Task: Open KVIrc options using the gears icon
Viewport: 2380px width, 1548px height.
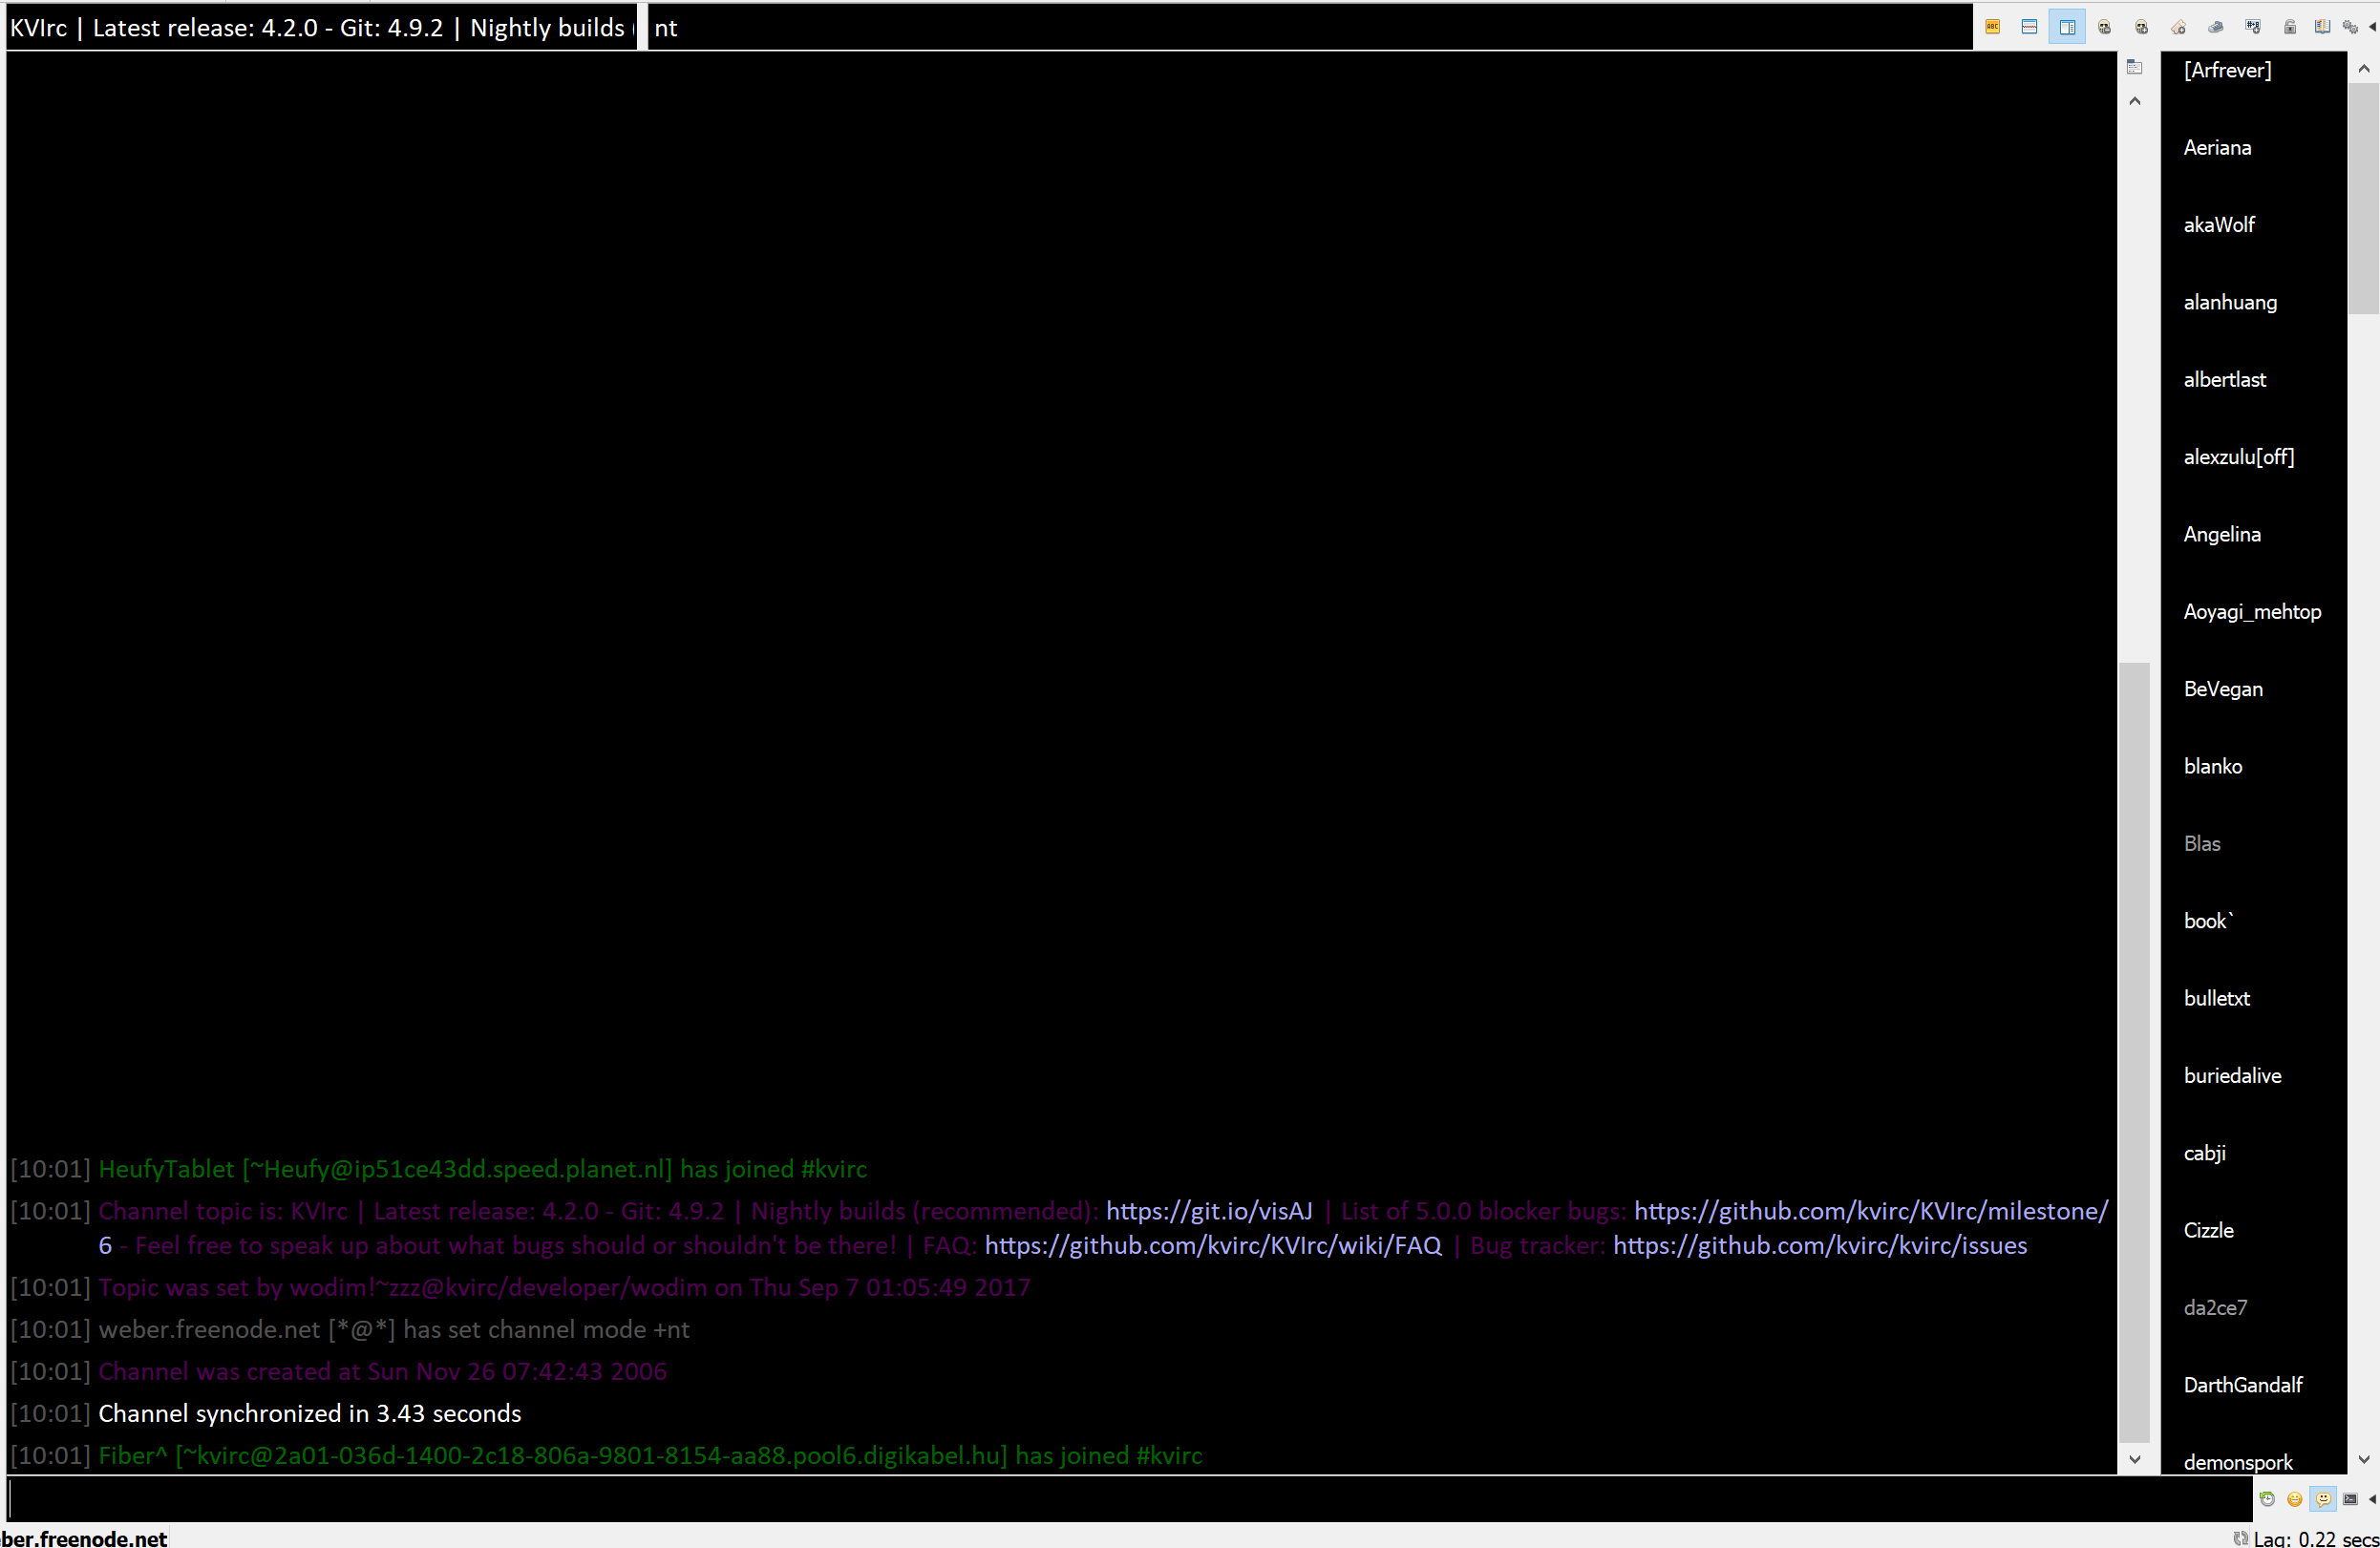Action: tap(2351, 27)
